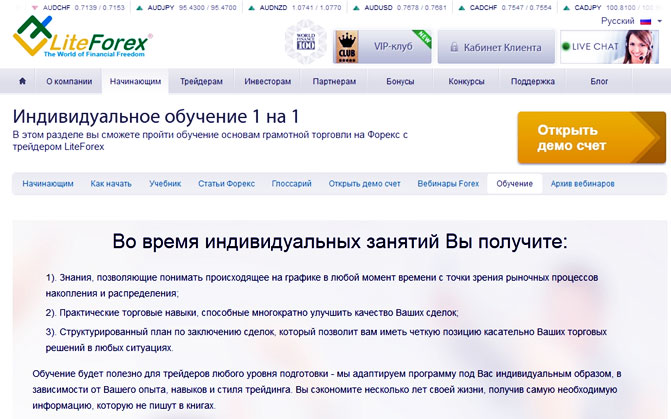Click the red down arrow beside AUDCHF

tap(35, 8)
